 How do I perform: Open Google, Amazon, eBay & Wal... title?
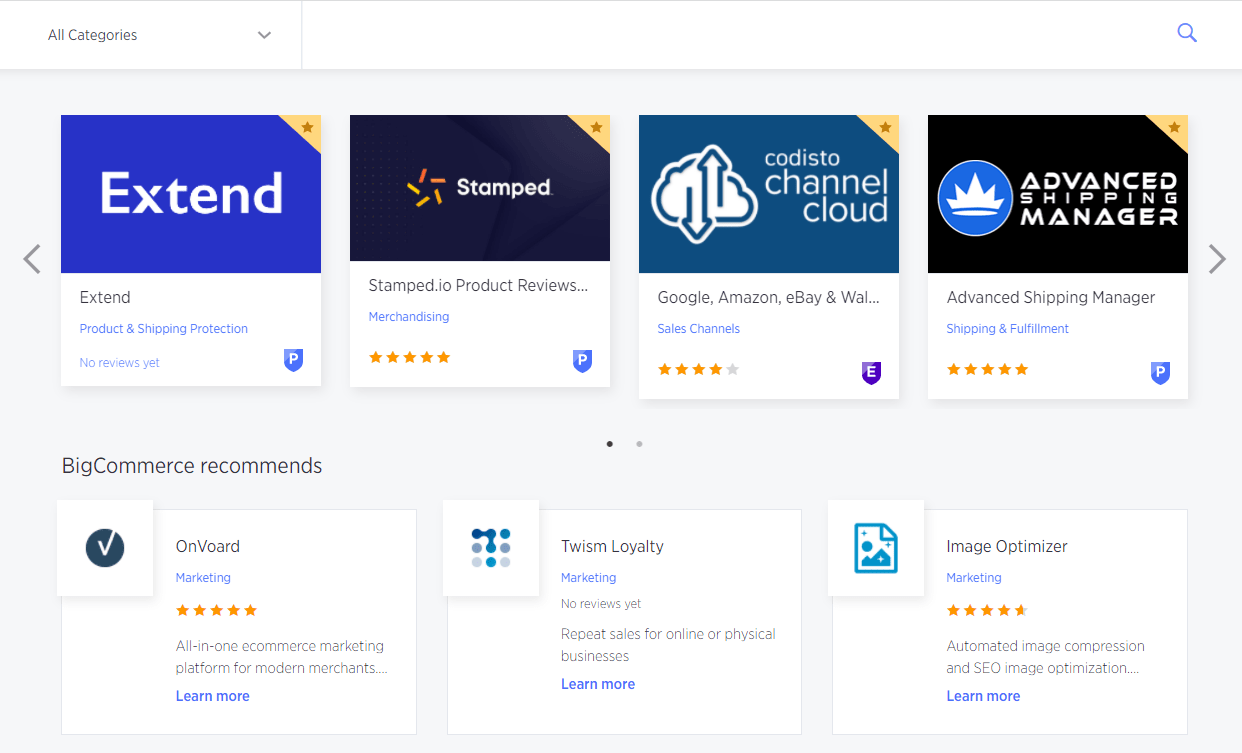768,297
